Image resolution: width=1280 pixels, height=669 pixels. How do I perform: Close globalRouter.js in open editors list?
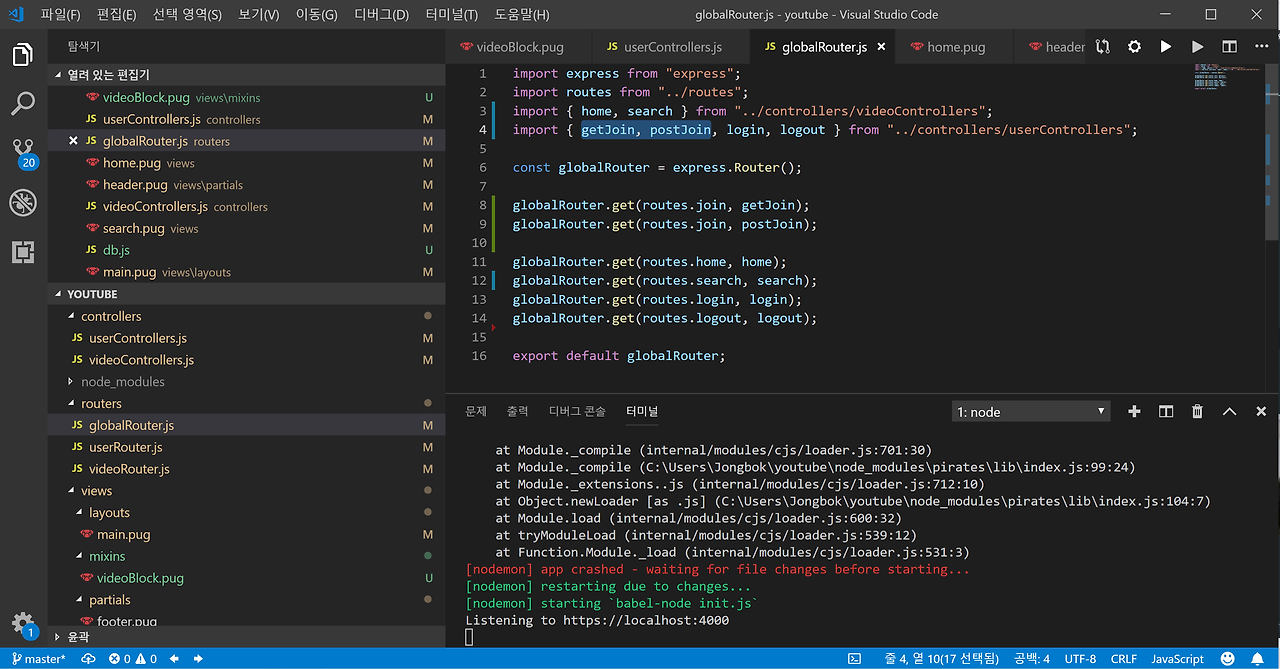[73, 141]
